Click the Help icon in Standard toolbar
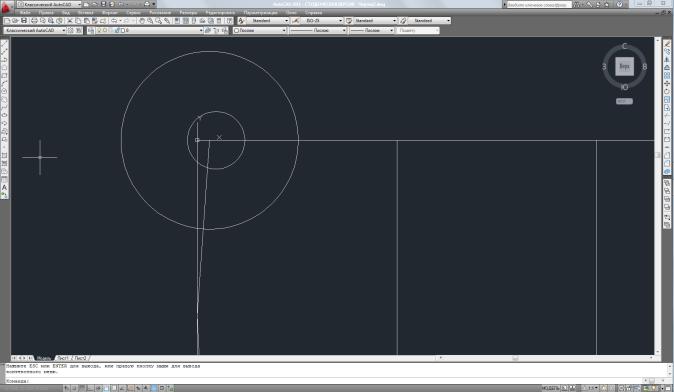The height and width of the screenshot is (392, 674). [230, 21]
